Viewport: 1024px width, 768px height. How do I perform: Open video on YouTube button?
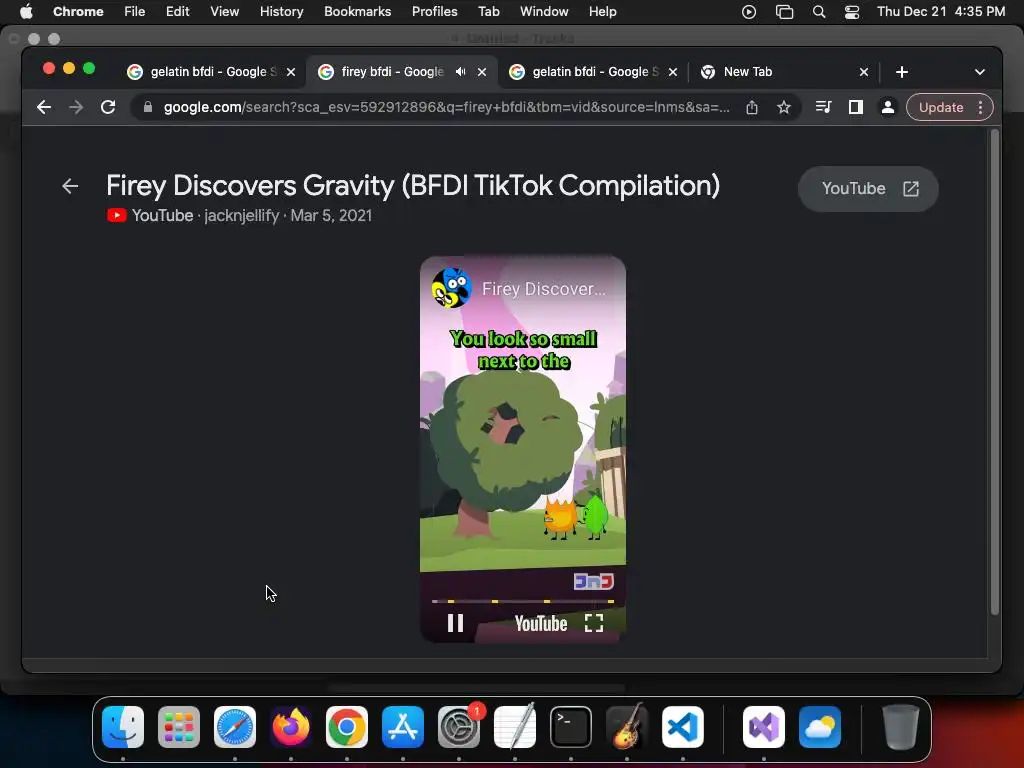(868, 189)
